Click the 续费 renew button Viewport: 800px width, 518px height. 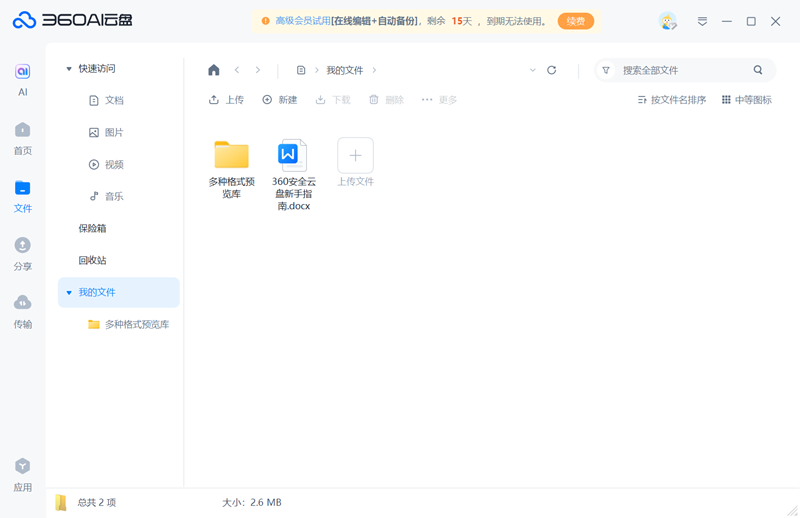pos(576,21)
